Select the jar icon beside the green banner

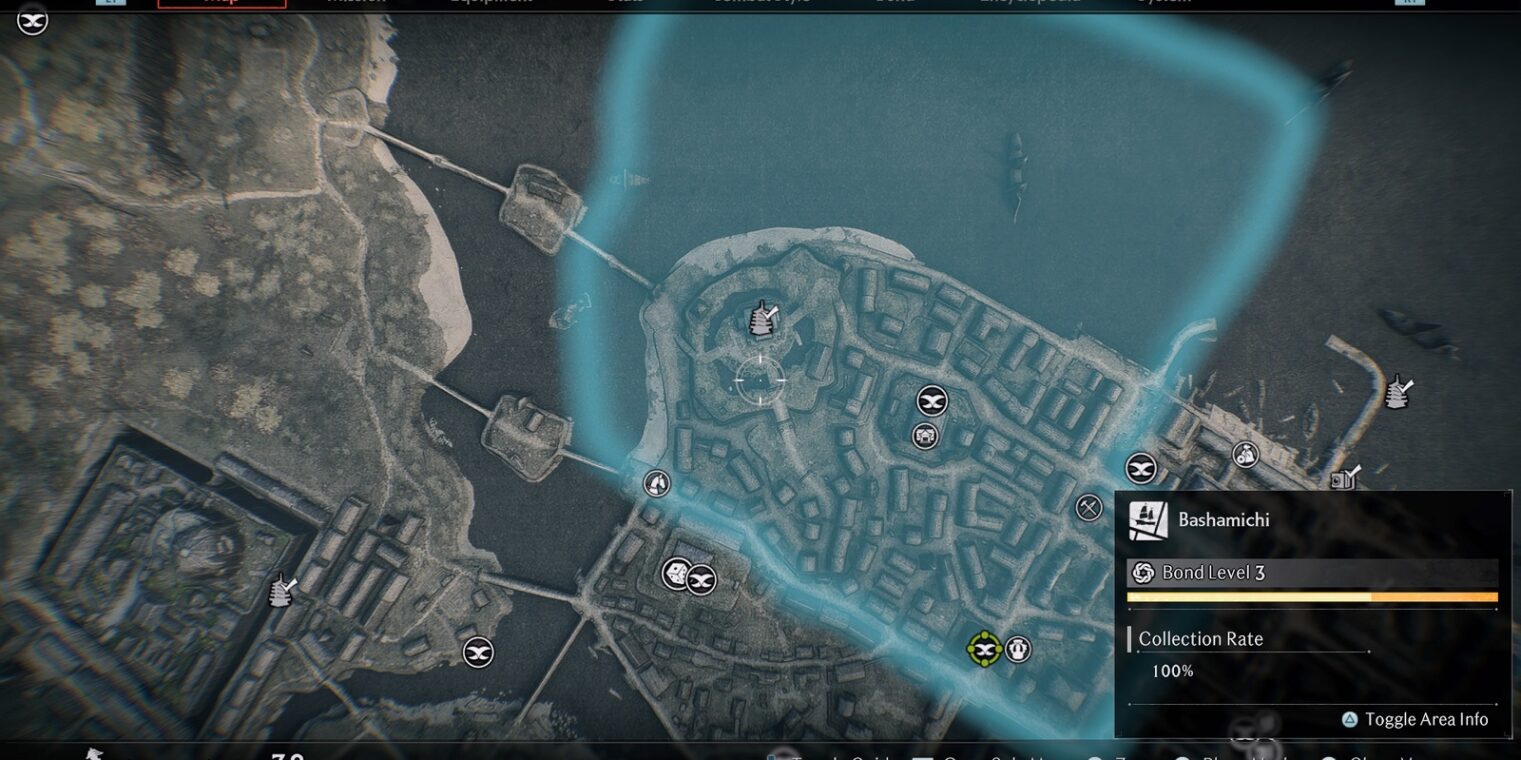coord(1018,649)
